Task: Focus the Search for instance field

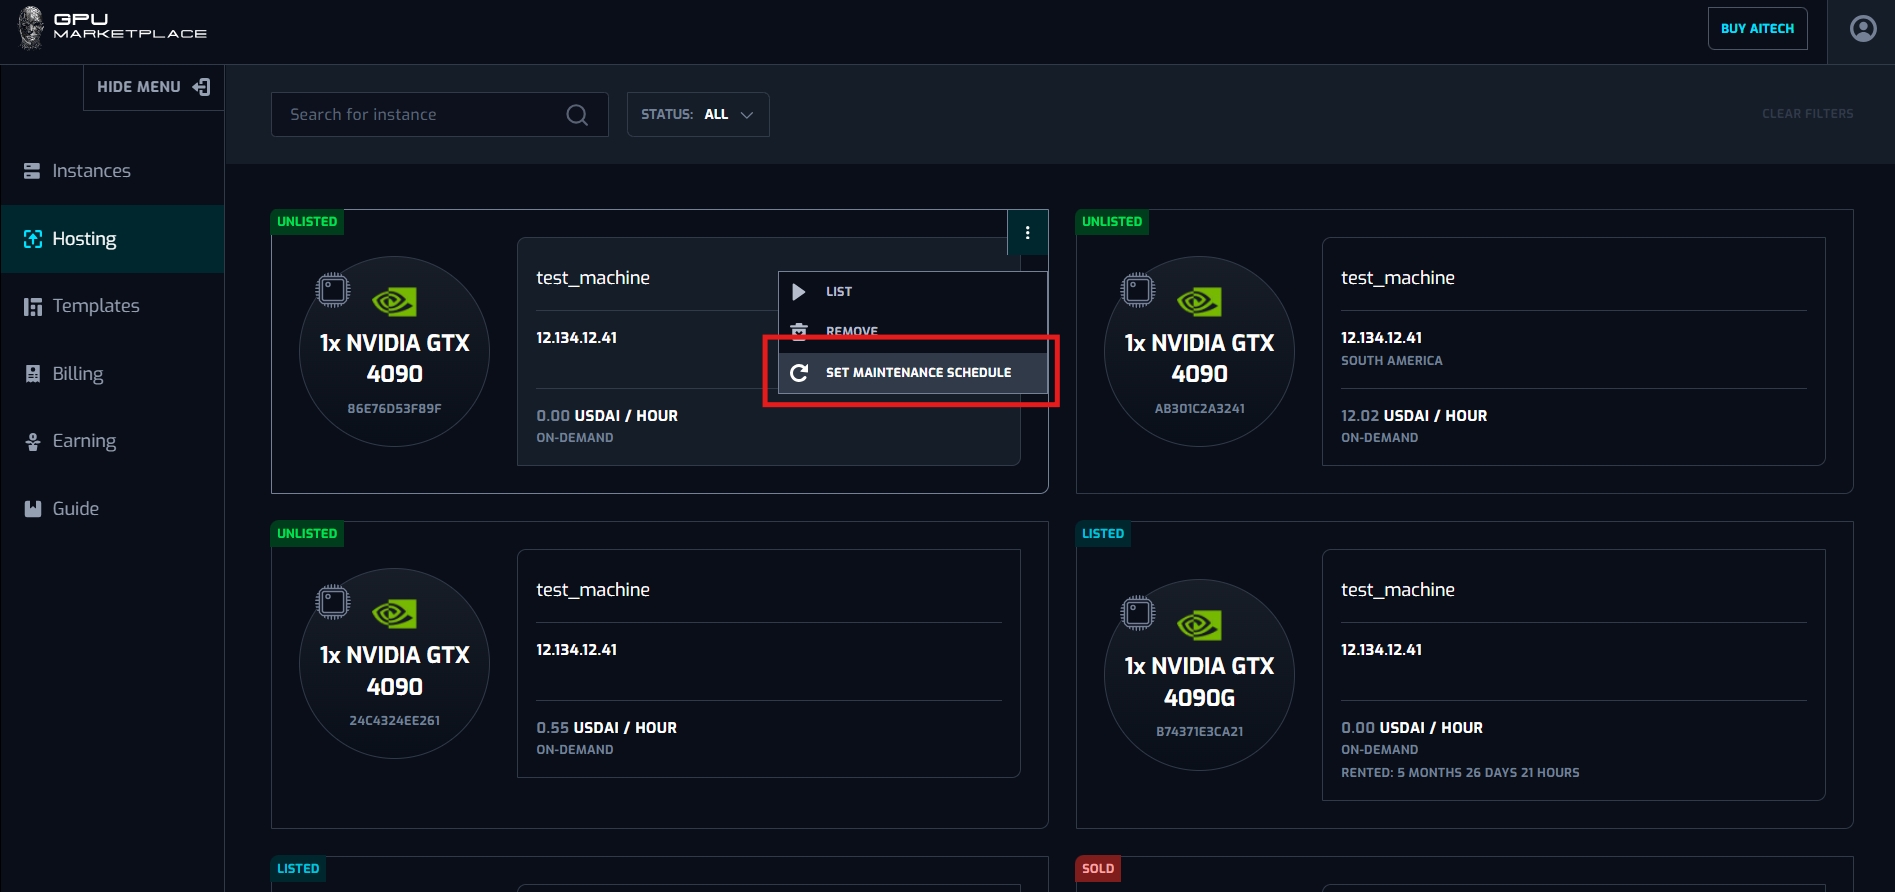Action: 420,115
